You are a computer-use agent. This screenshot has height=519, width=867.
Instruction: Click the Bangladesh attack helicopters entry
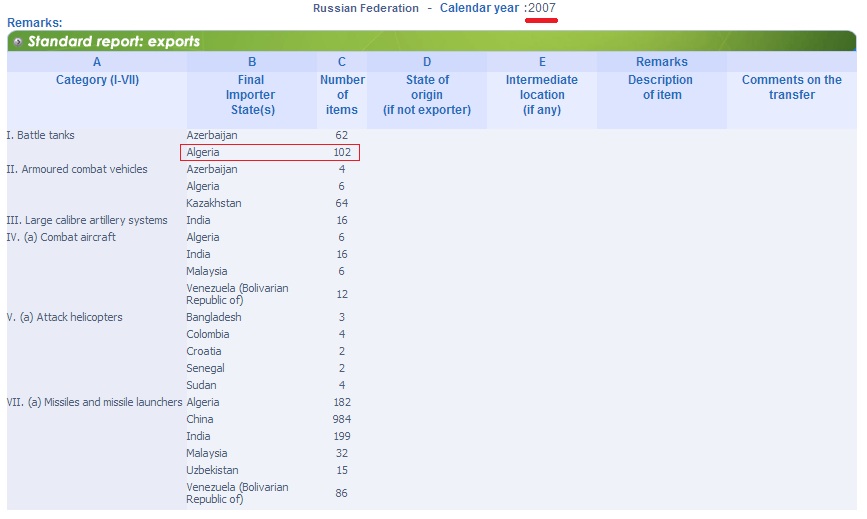(213, 317)
